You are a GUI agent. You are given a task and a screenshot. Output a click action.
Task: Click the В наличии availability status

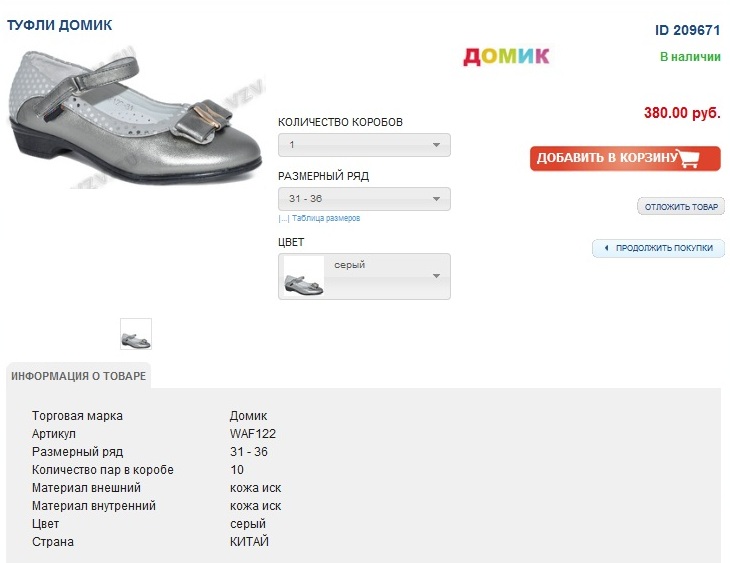point(690,57)
